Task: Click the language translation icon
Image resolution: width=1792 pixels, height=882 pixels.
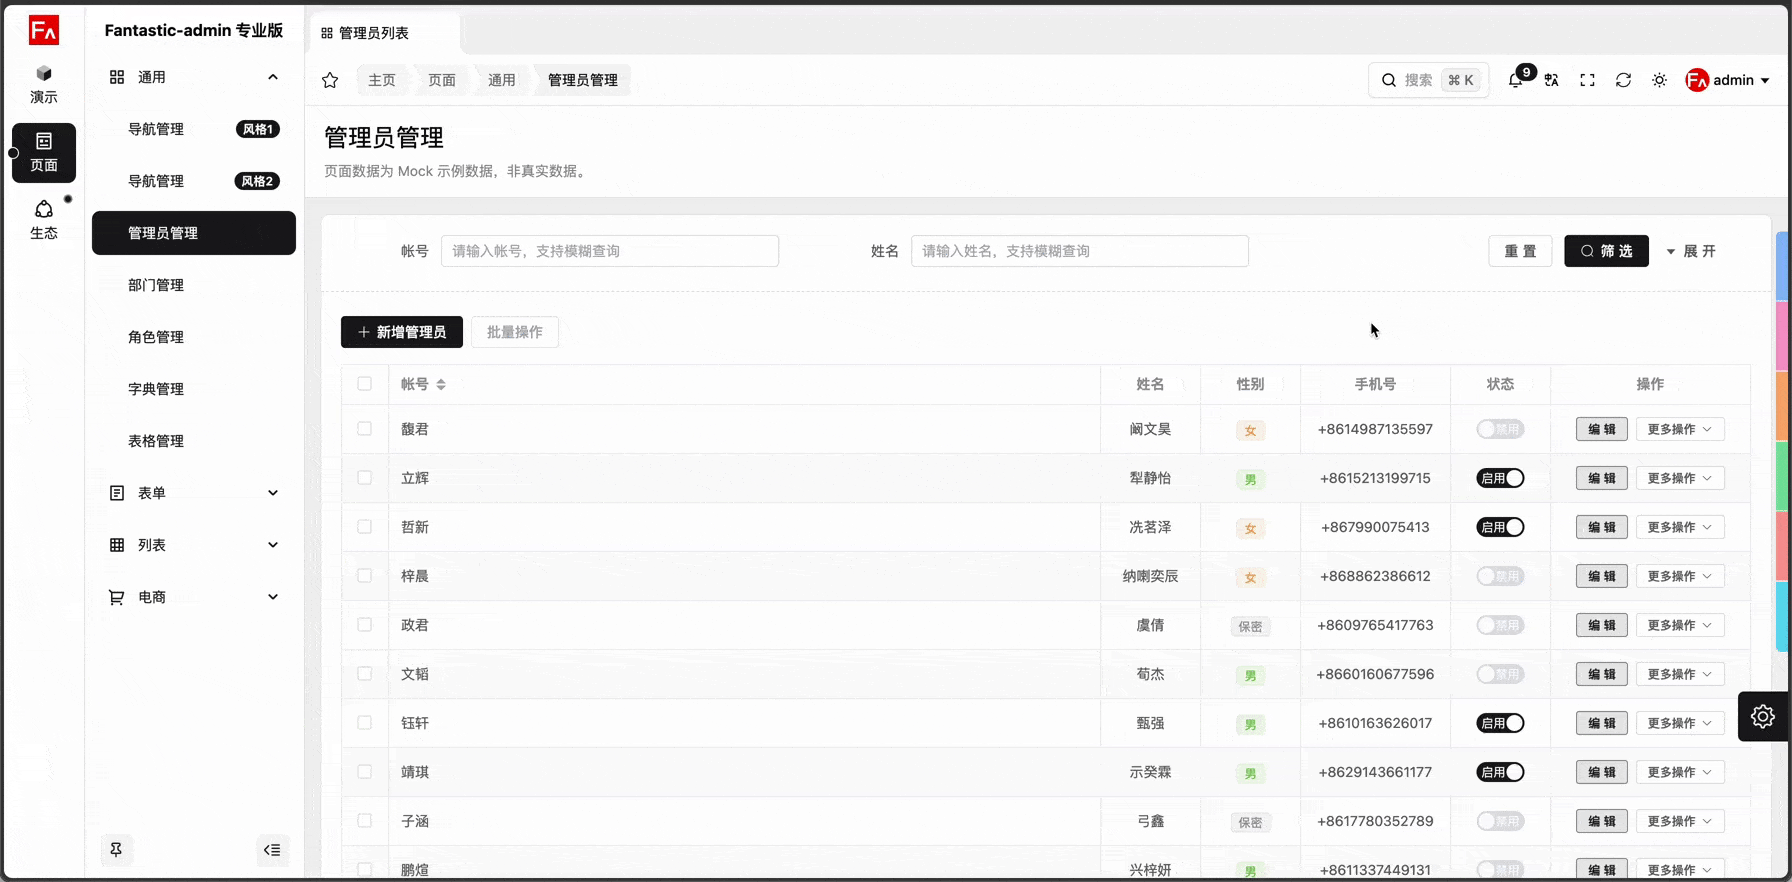Action: click(x=1551, y=80)
